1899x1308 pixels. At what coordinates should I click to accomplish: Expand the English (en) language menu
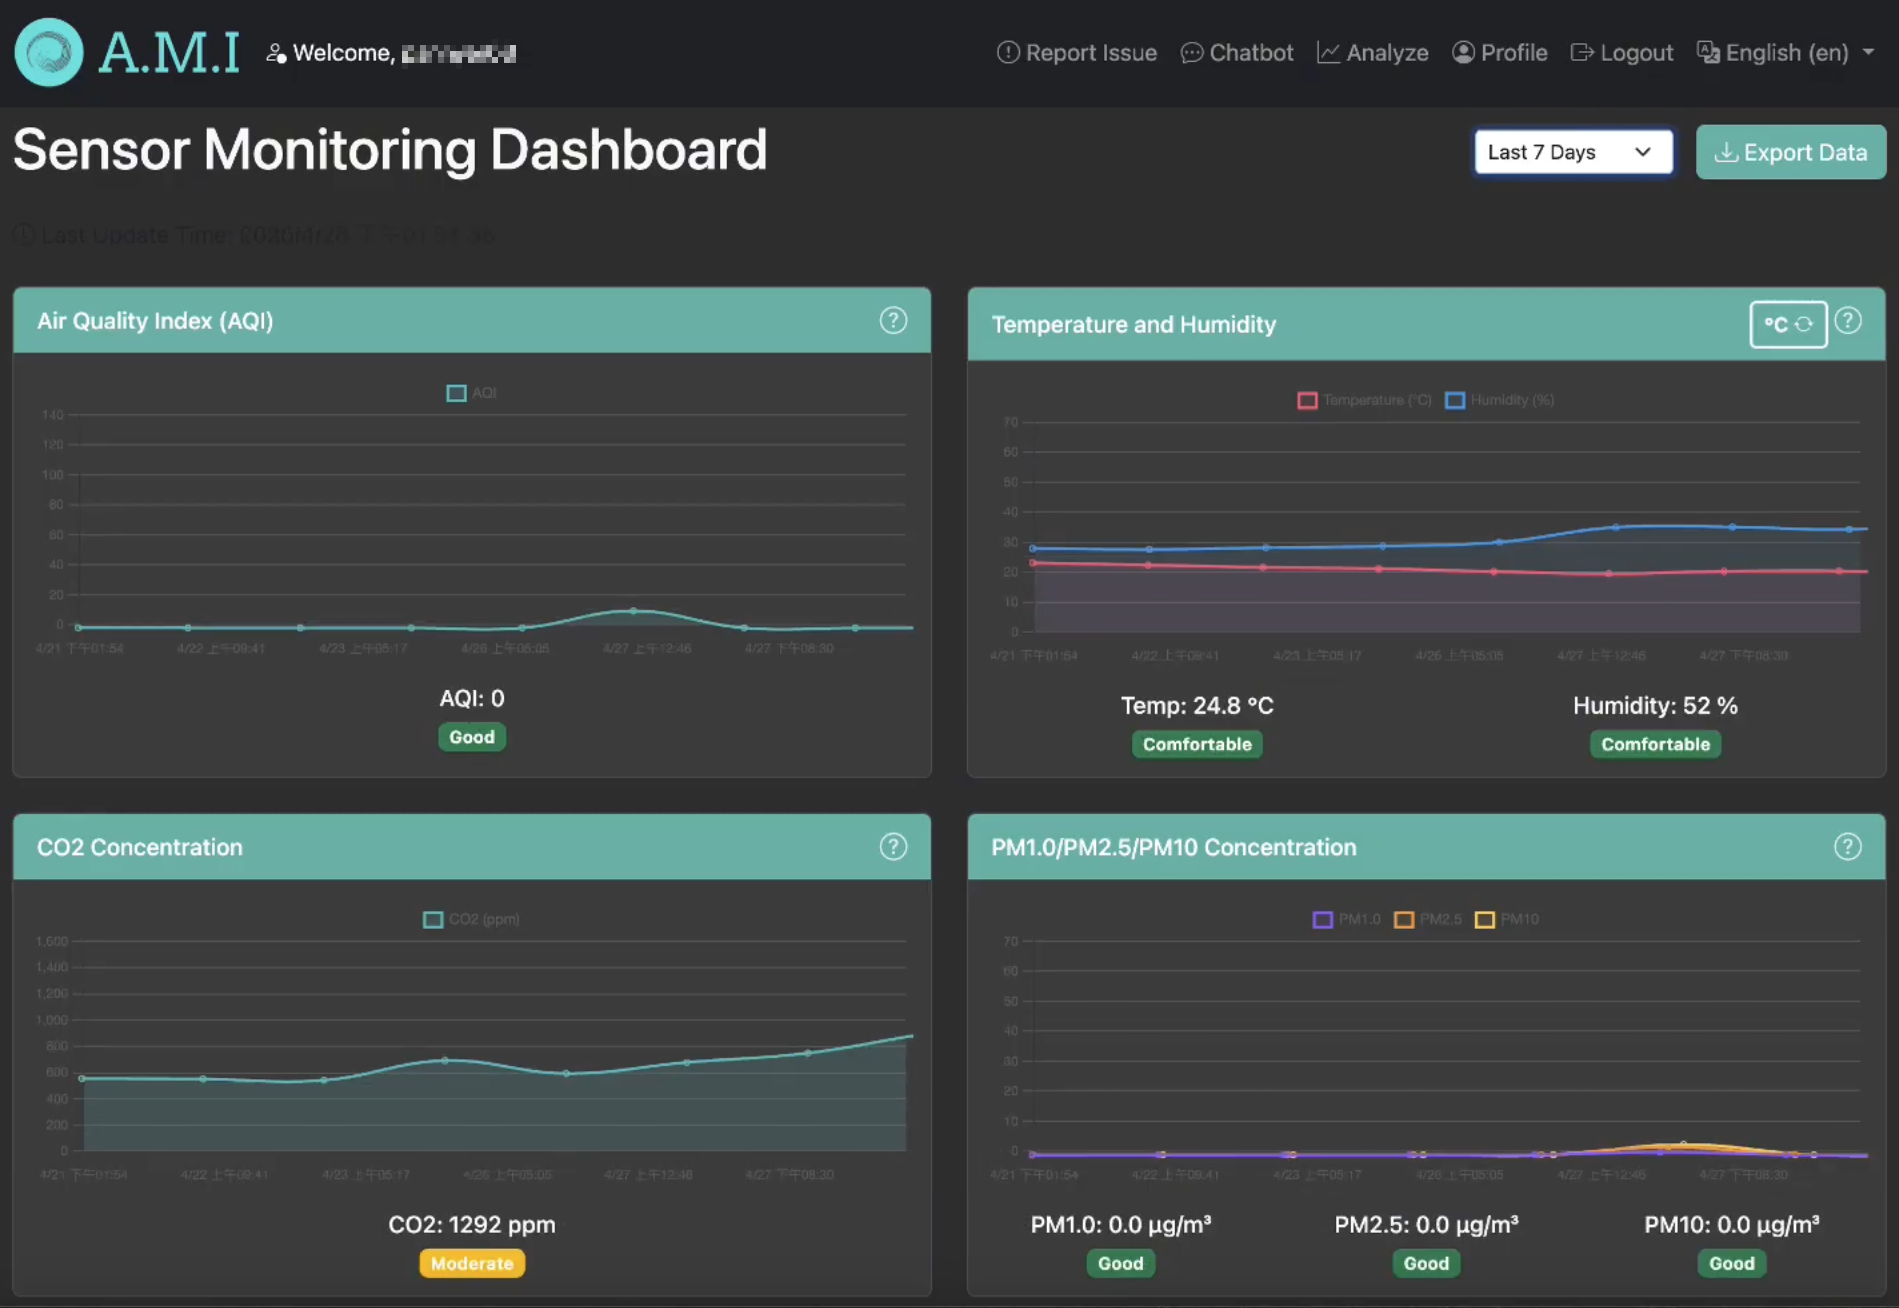pos(1786,53)
